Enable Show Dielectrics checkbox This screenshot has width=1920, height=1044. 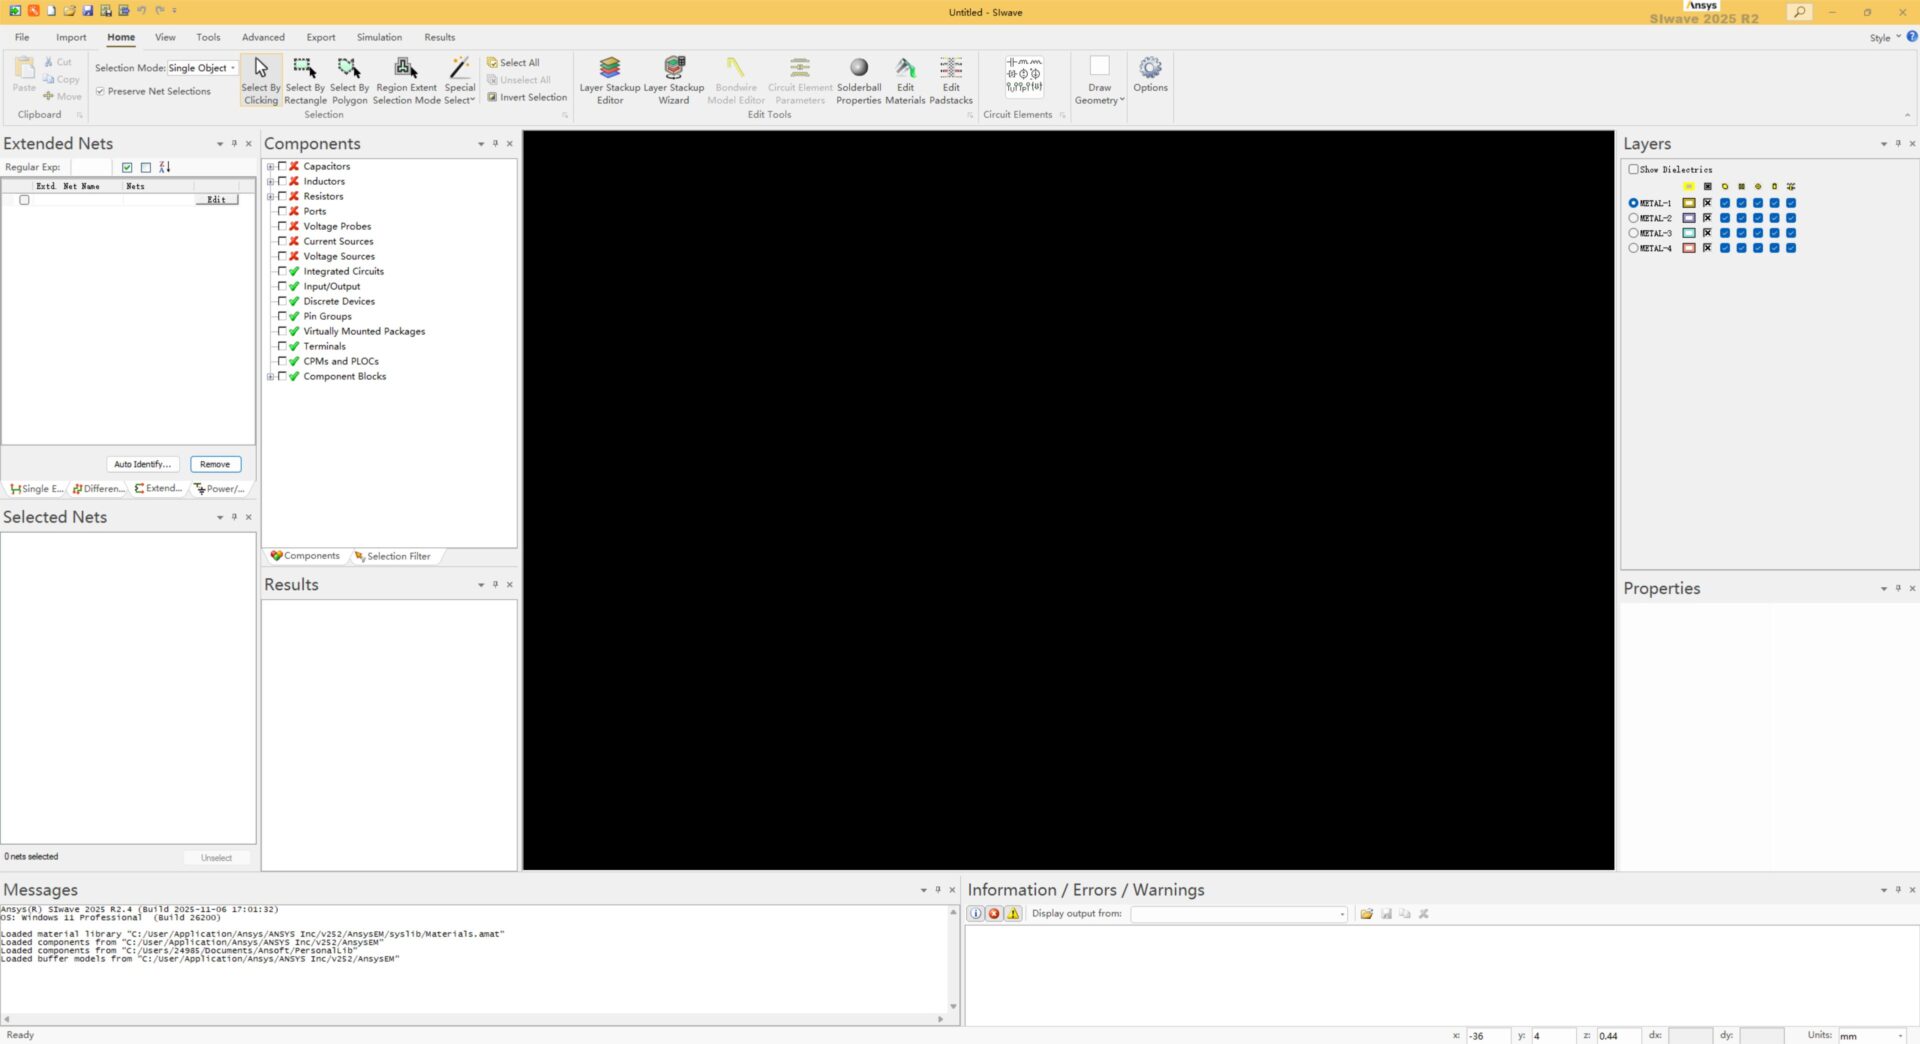pyautogui.click(x=1633, y=169)
